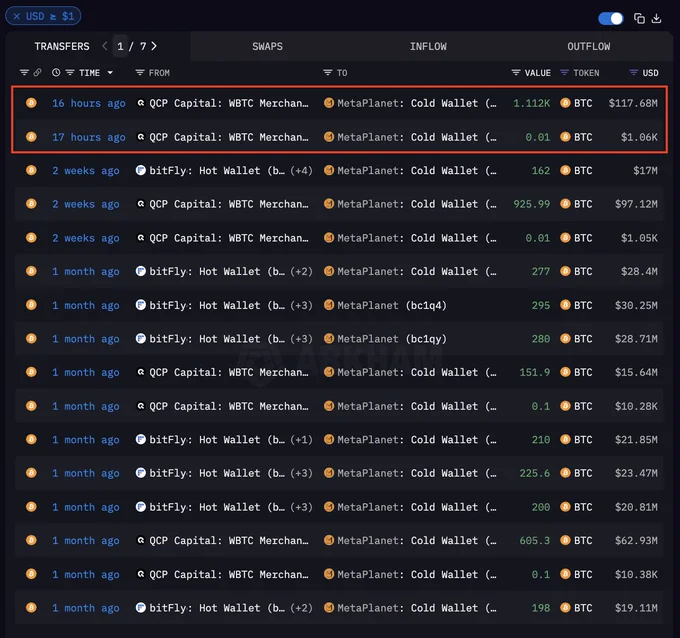Click the $1.06K USD amount
Image resolution: width=680 pixels, height=638 pixels.
[639, 137]
